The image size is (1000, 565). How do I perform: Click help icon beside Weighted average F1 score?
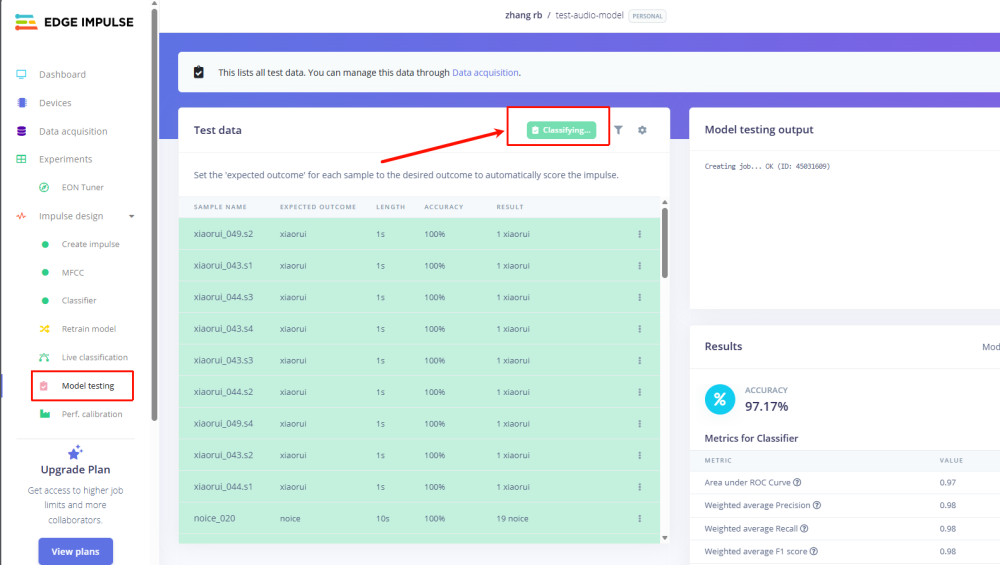pyautogui.click(x=814, y=551)
